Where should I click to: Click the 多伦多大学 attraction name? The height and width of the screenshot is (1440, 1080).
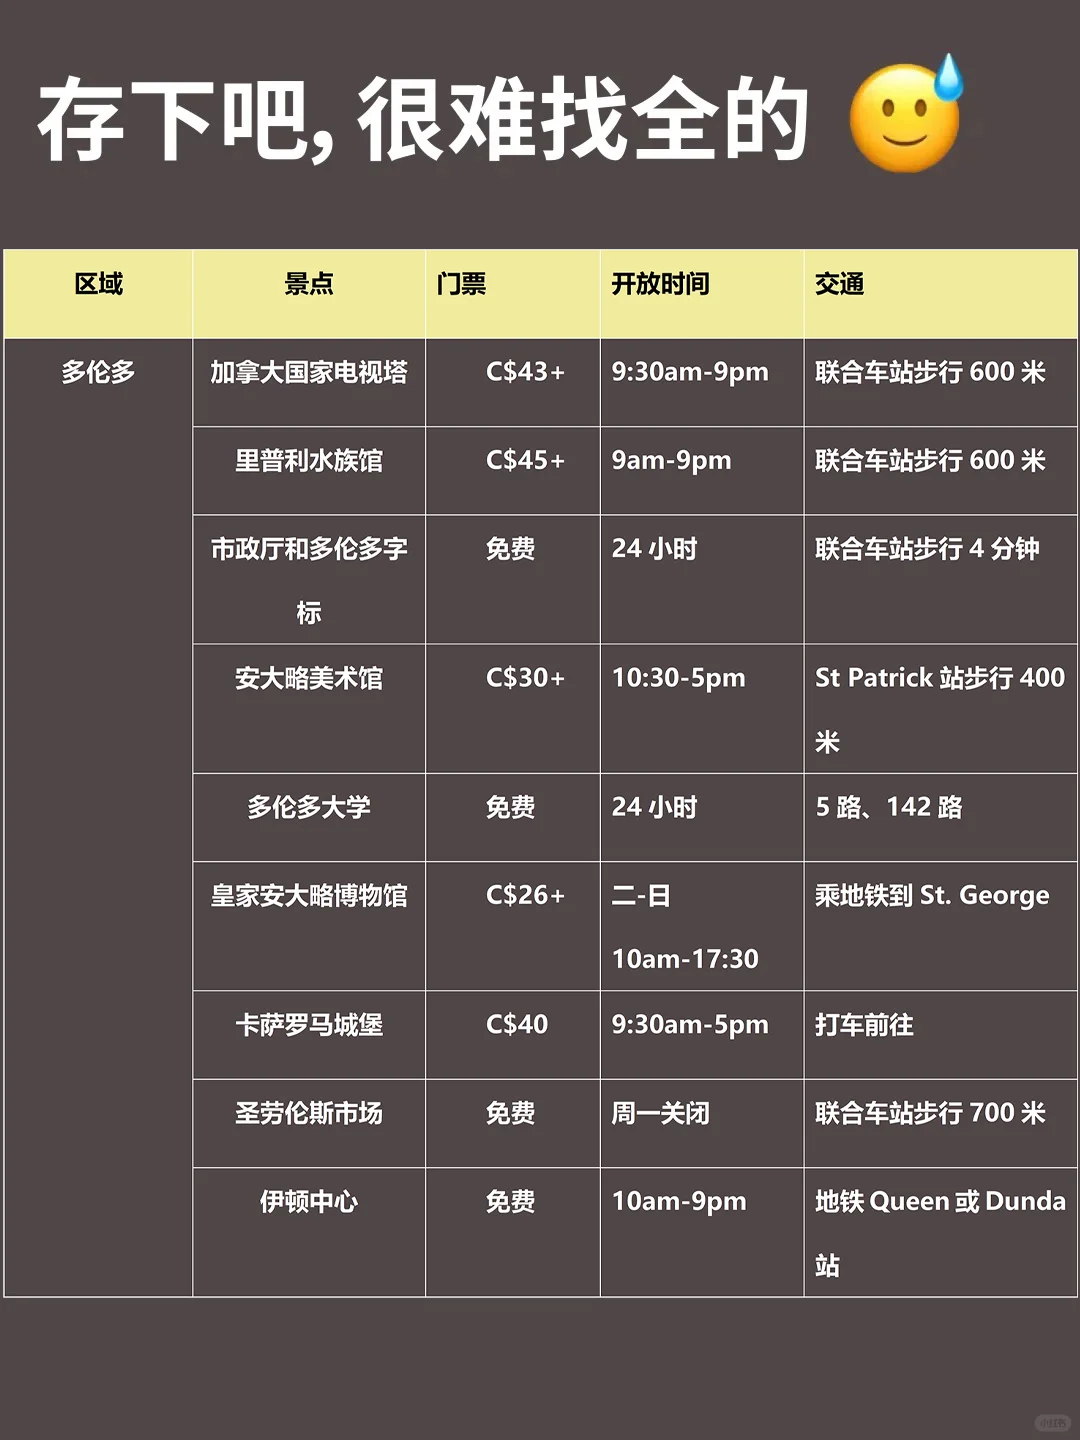coord(306,806)
